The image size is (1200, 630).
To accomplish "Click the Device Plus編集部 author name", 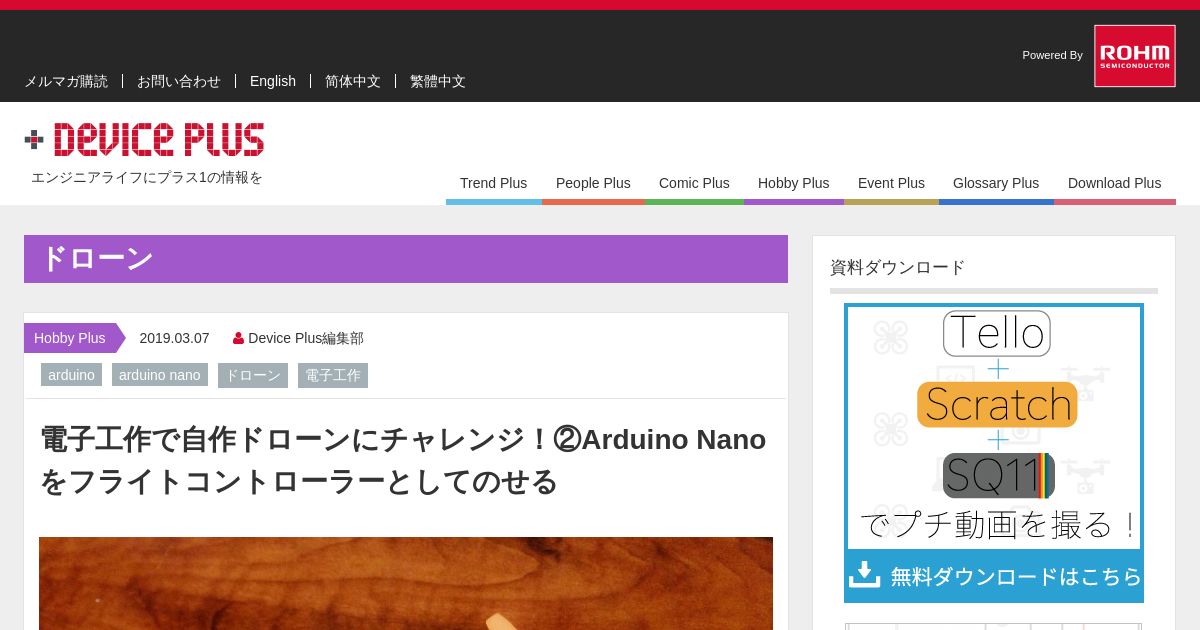I will point(306,338).
